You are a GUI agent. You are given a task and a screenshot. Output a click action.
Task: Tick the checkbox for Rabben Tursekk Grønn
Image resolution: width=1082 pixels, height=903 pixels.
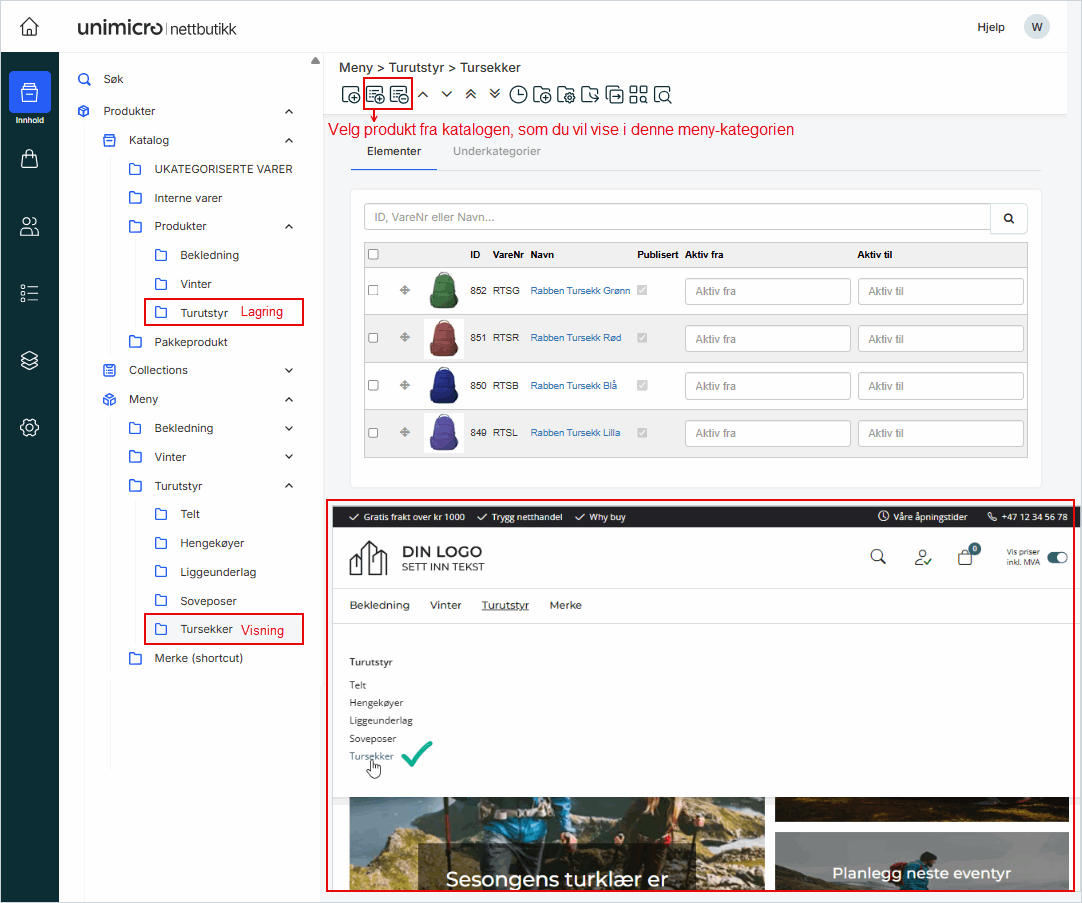[x=373, y=291]
